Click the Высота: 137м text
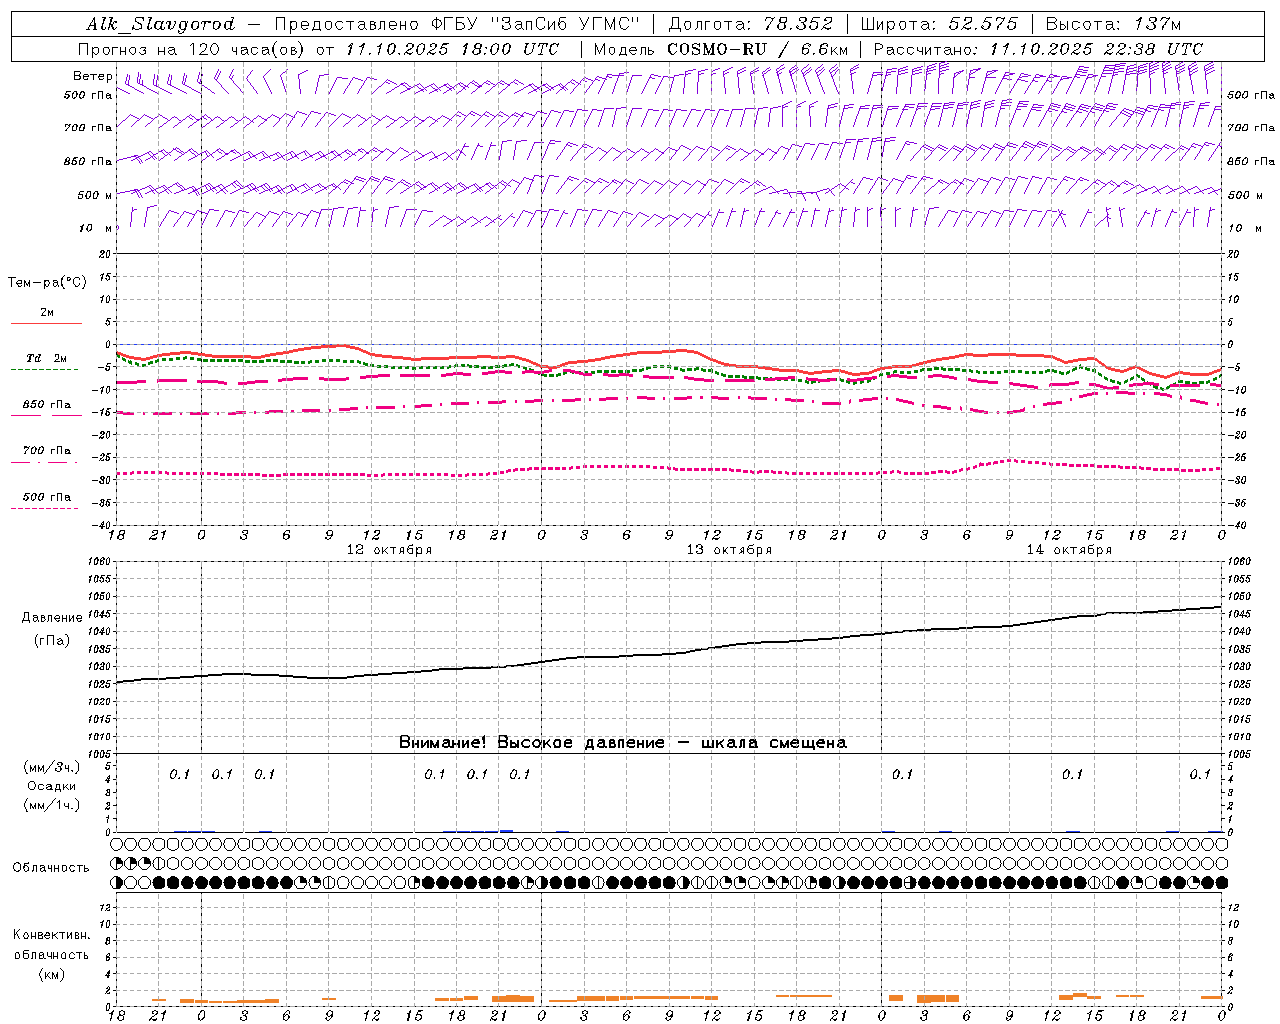Image resolution: width=1280 pixels, height=1024 pixels. pyautogui.click(x=1113, y=24)
